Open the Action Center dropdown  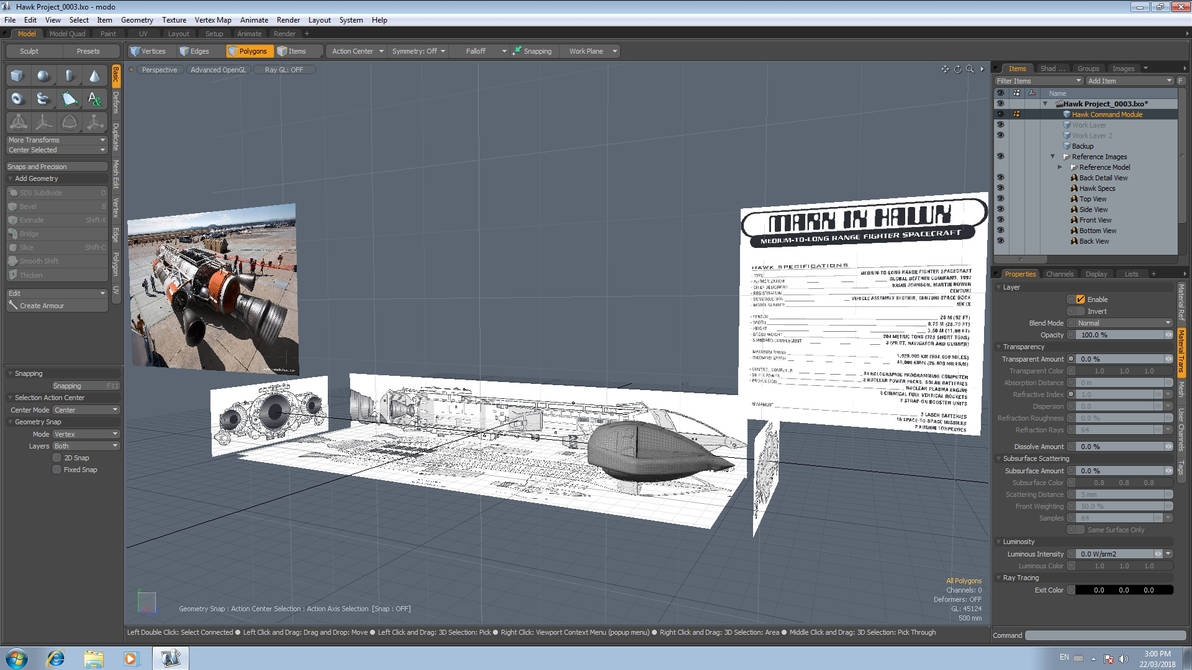[357, 51]
